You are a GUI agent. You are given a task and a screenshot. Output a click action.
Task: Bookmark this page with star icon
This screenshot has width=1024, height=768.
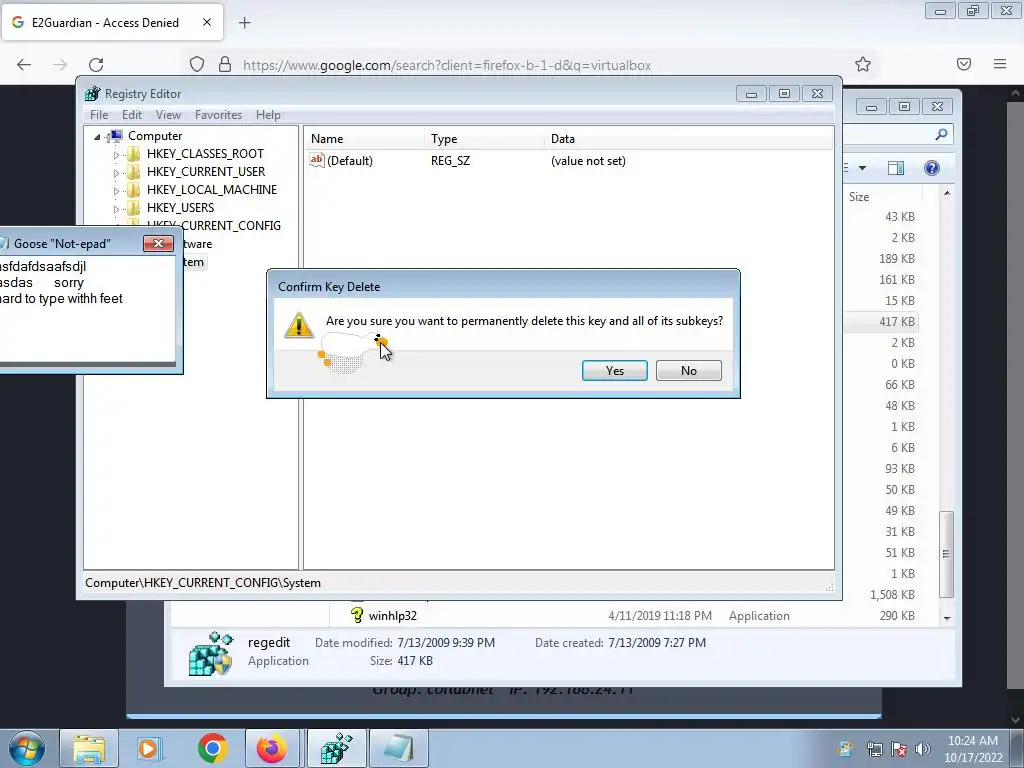point(863,64)
